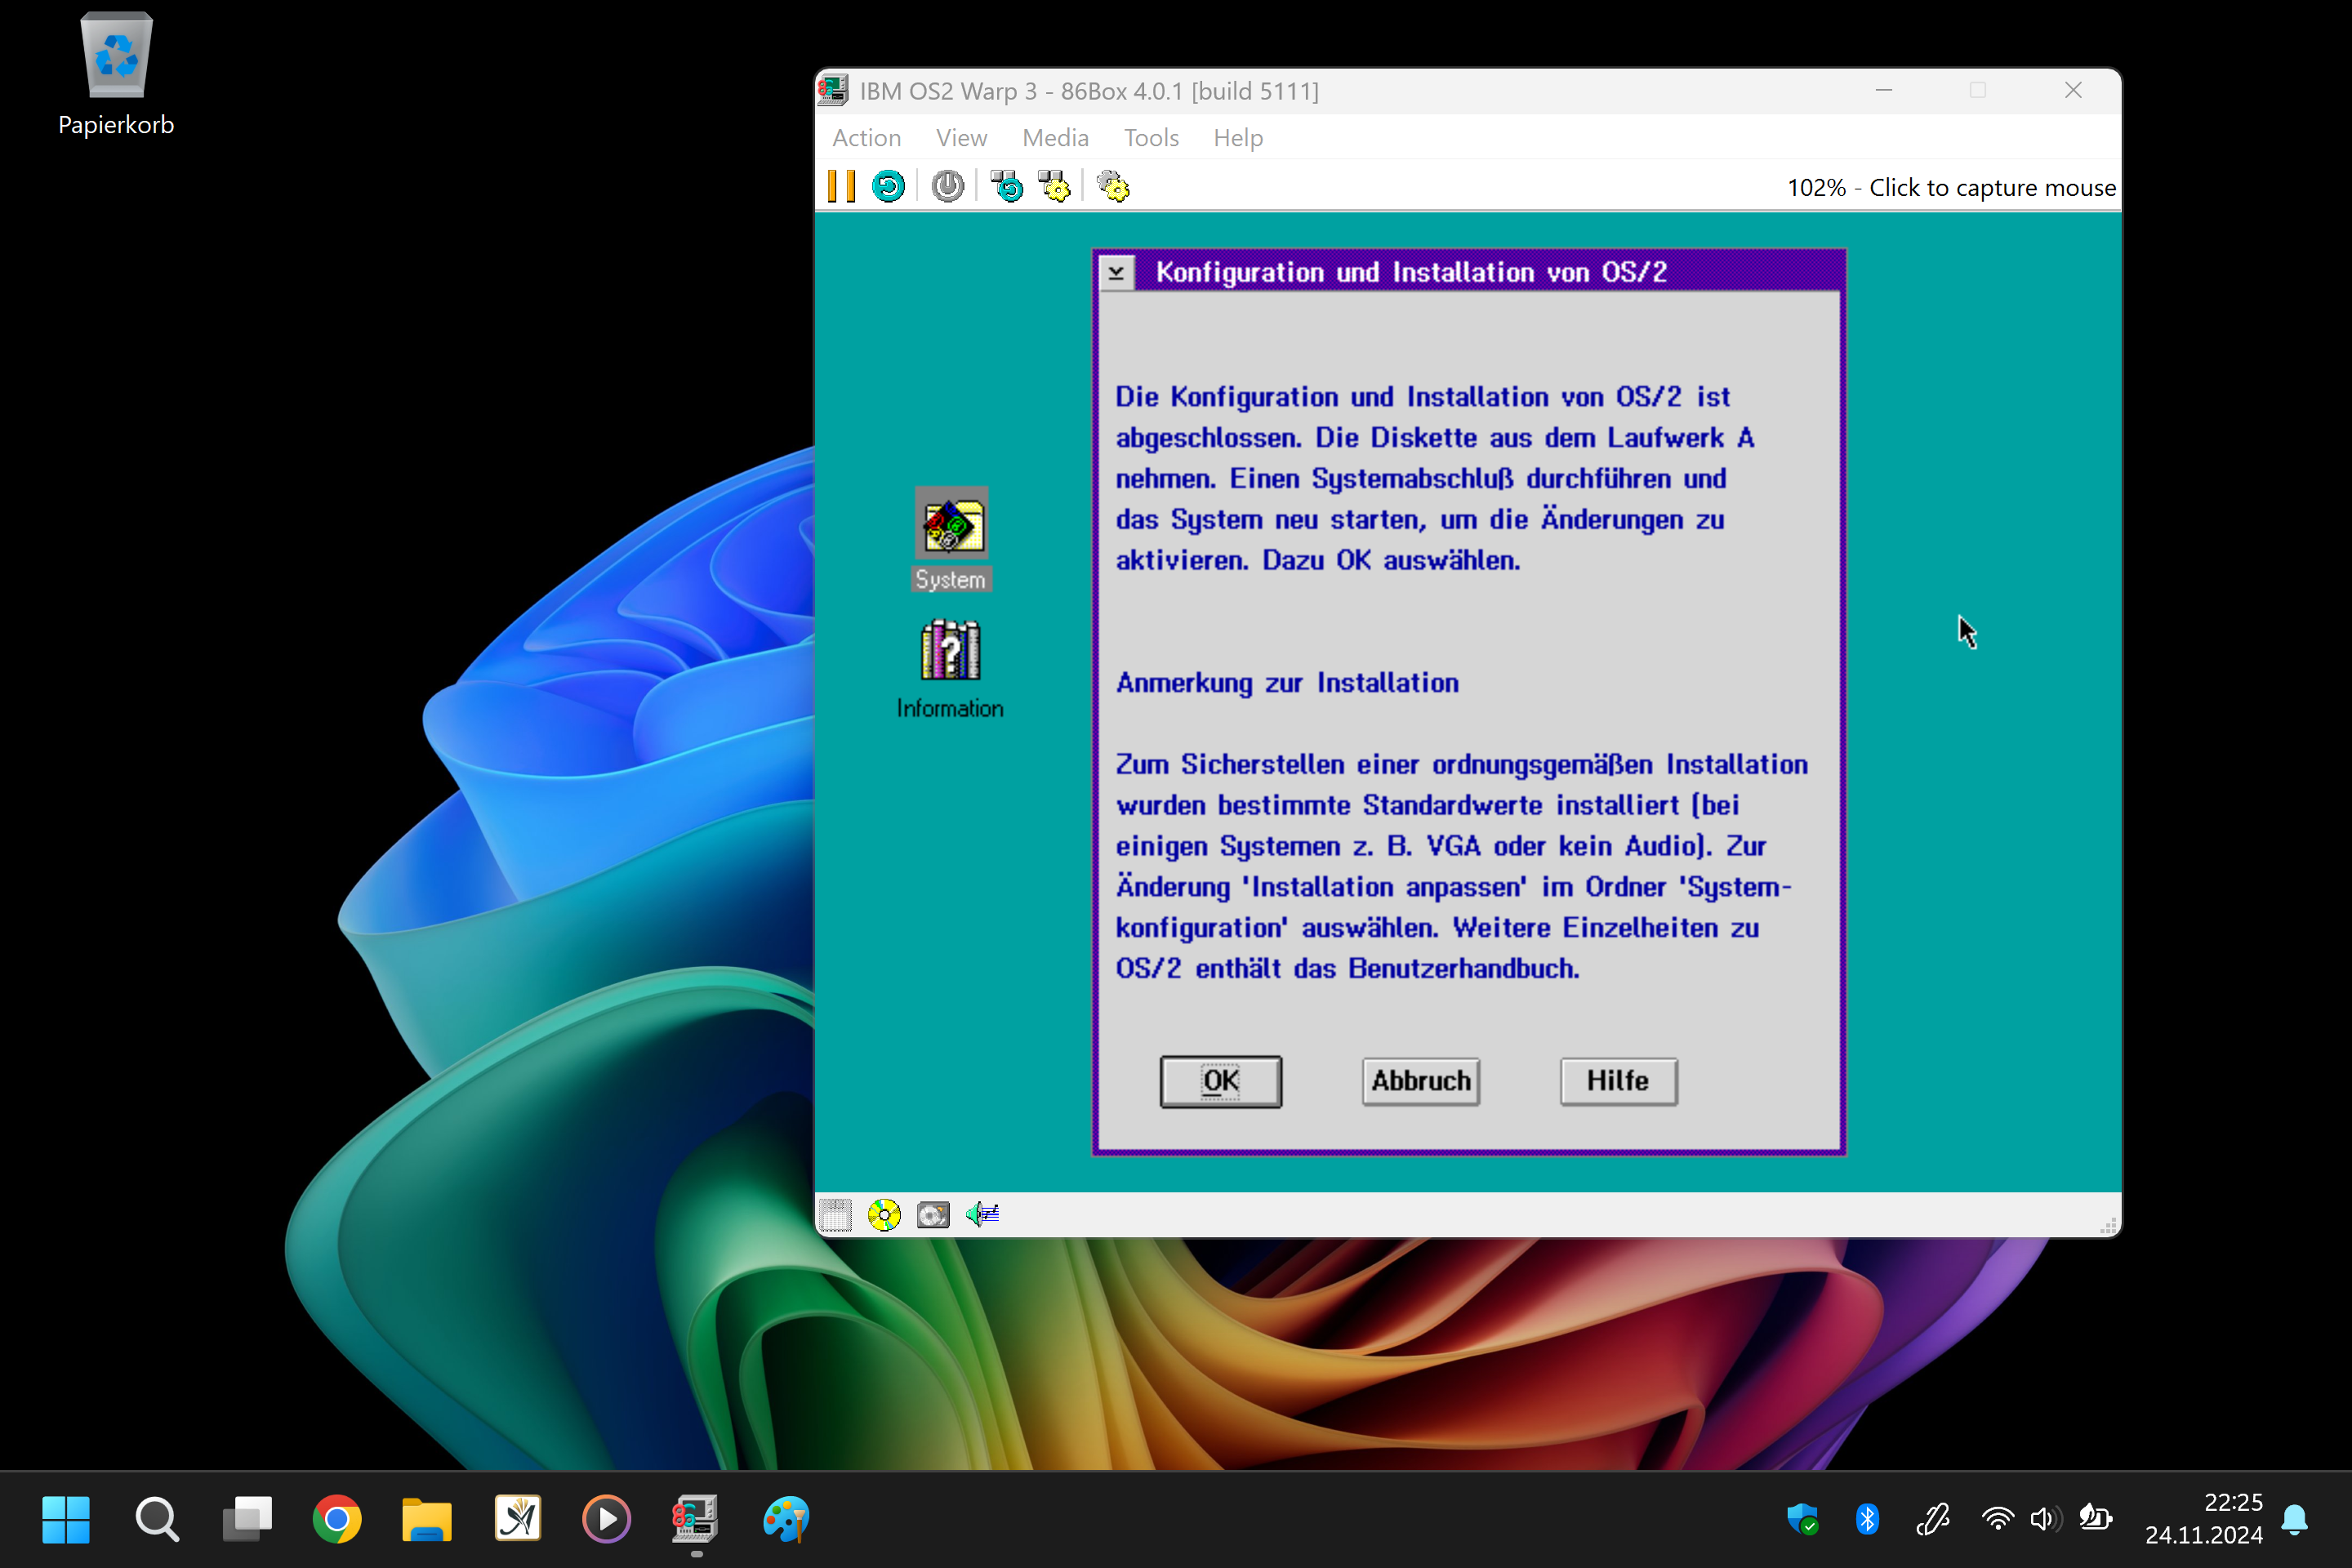Click the hard disk status bar icon
The image size is (2352, 1568).
click(x=933, y=1215)
